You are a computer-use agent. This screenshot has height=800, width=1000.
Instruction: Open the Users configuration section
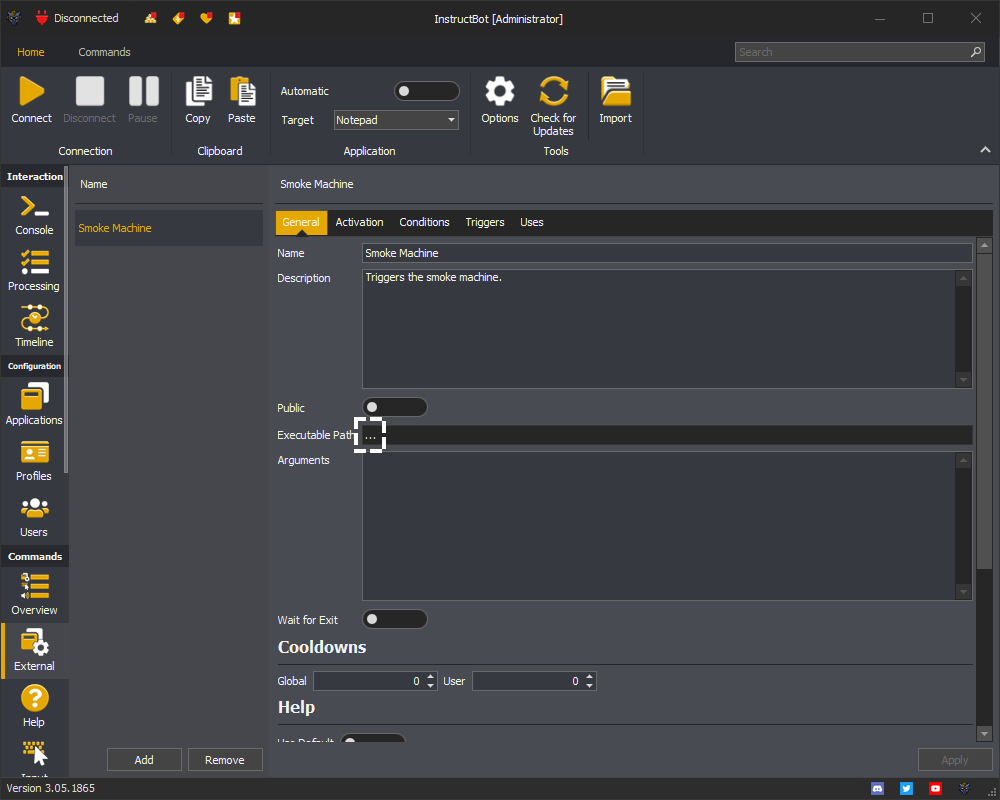(x=34, y=517)
